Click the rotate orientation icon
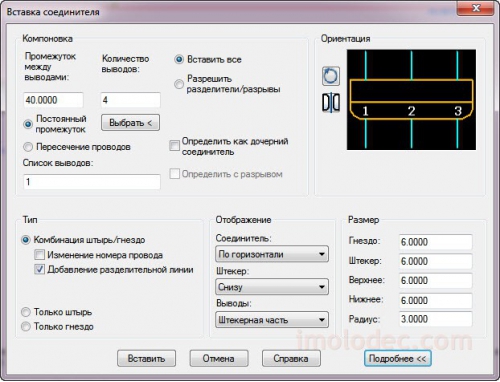 (331, 76)
